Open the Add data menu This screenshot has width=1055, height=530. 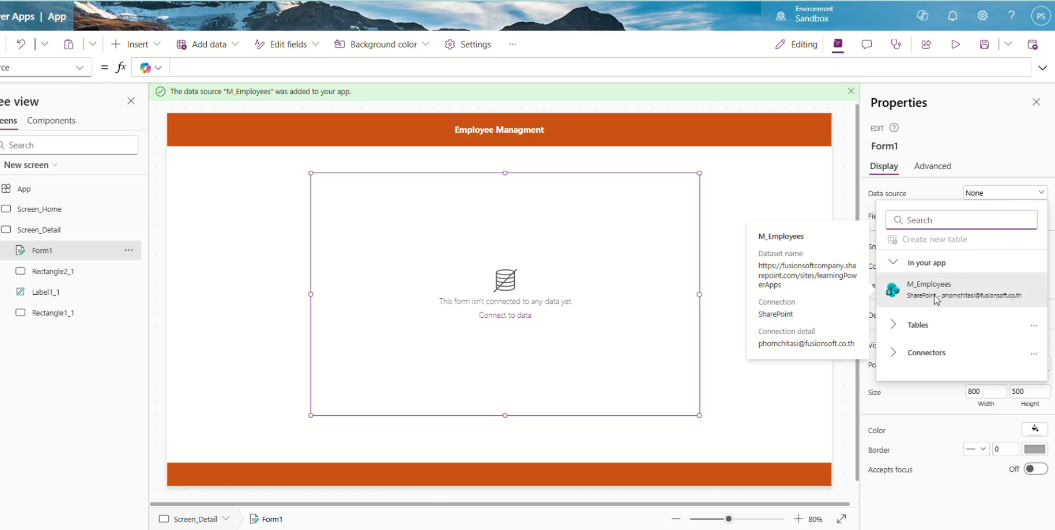[207, 44]
